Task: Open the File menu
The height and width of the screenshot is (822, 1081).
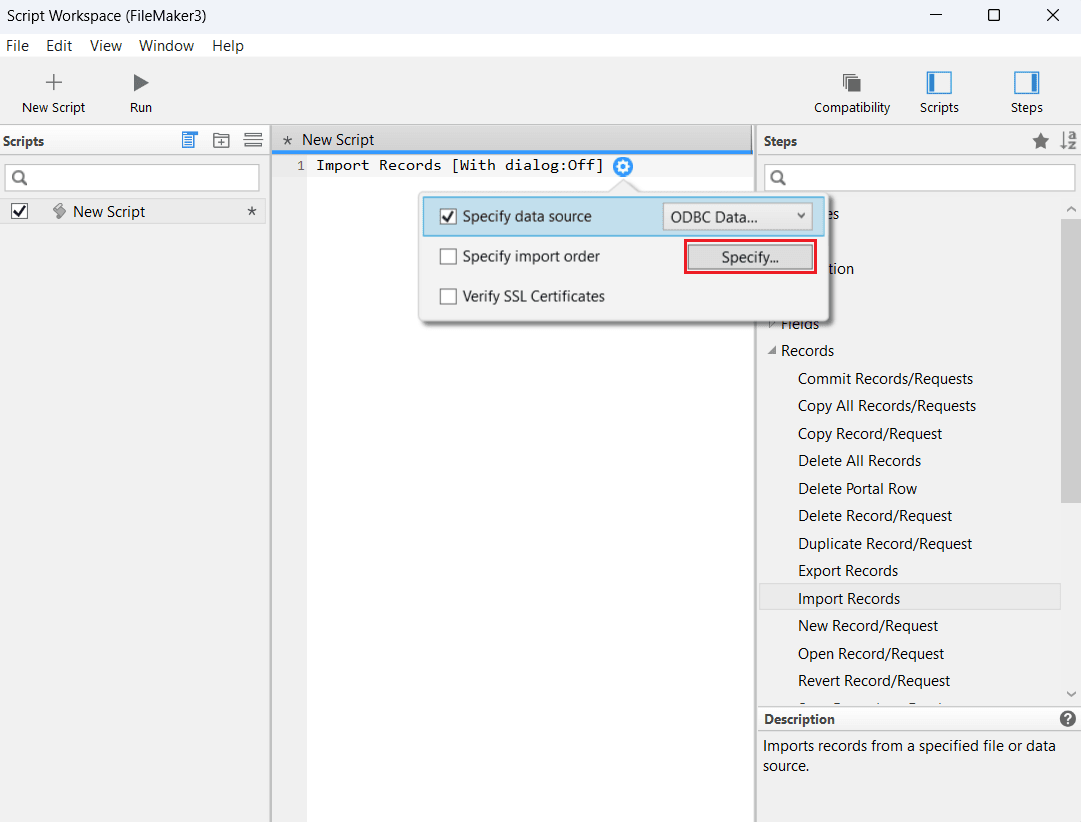Action: tap(18, 46)
